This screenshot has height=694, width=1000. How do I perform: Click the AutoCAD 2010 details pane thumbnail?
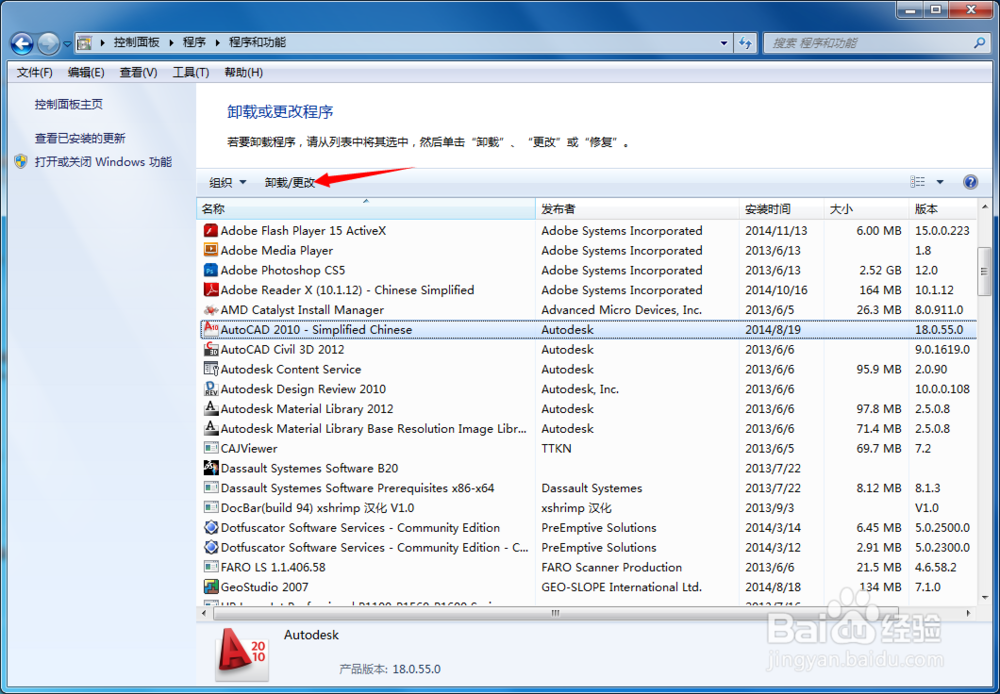(242, 653)
